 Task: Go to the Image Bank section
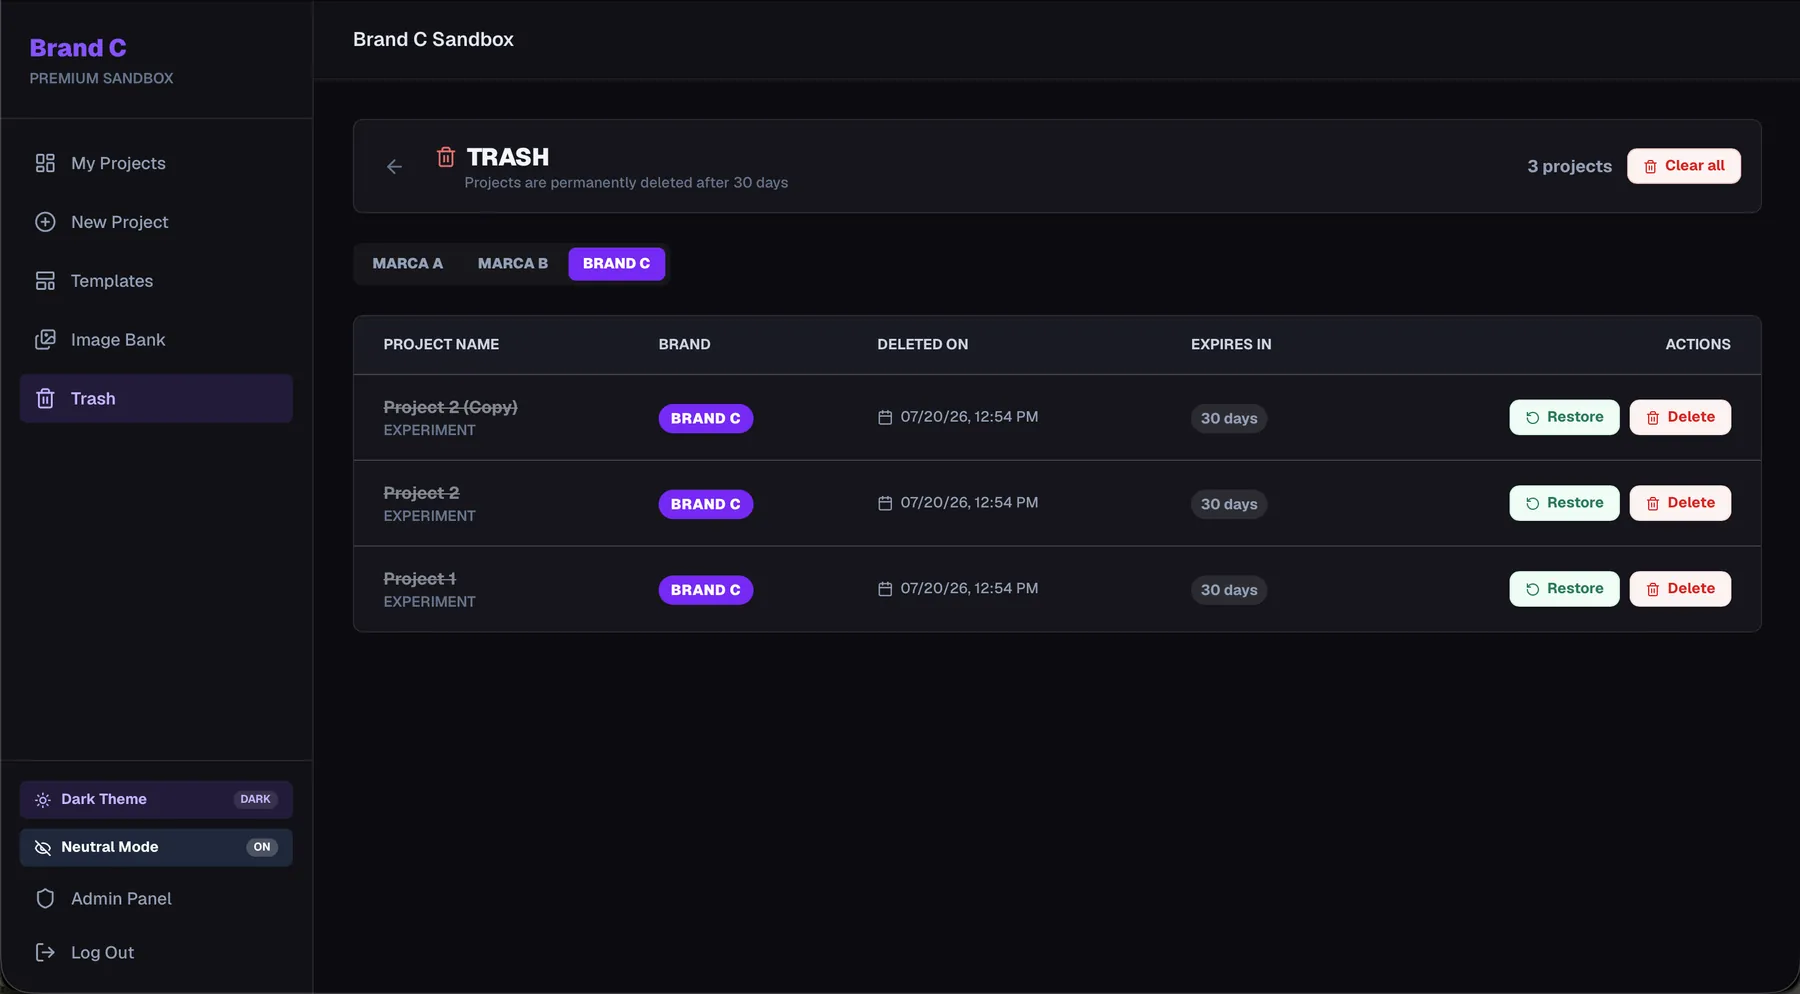pos(156,340)
